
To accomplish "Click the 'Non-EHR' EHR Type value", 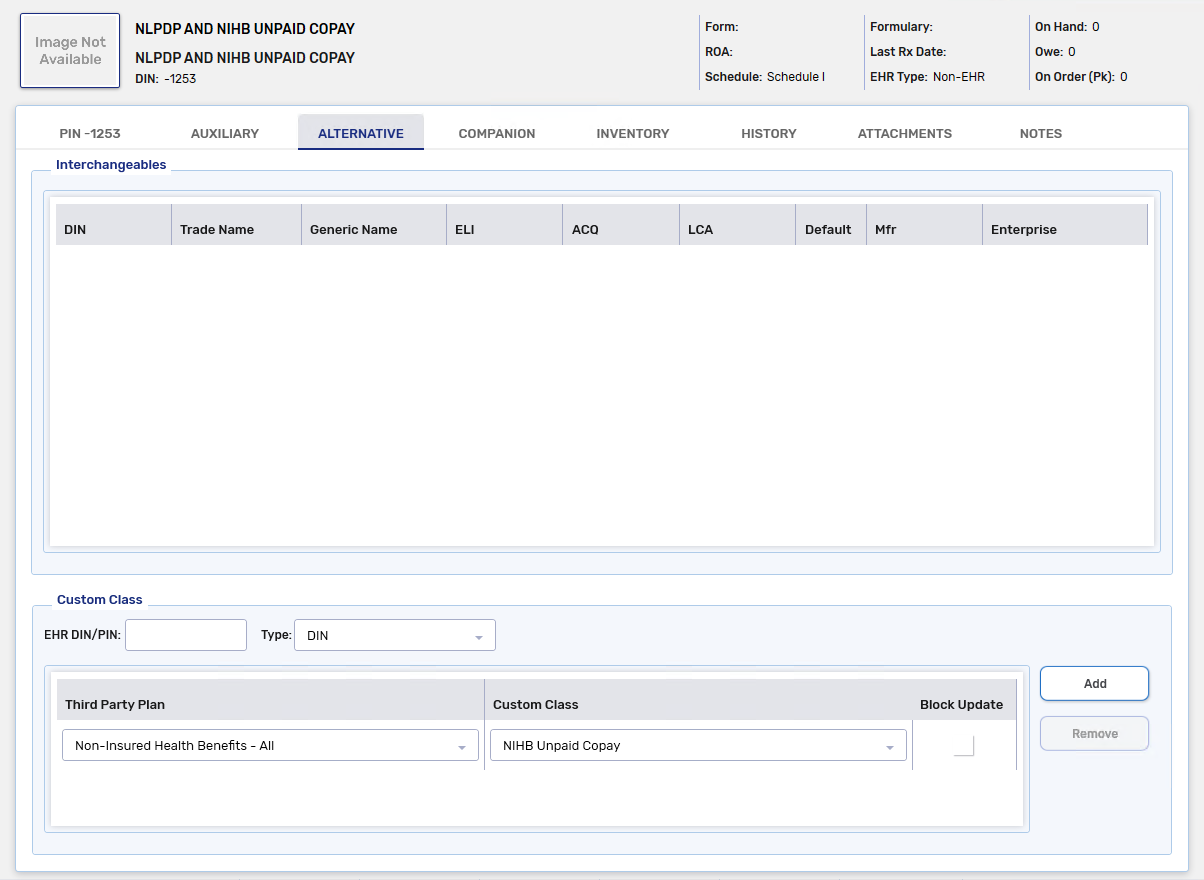I will pyautogui.click(x=959, y=76).
